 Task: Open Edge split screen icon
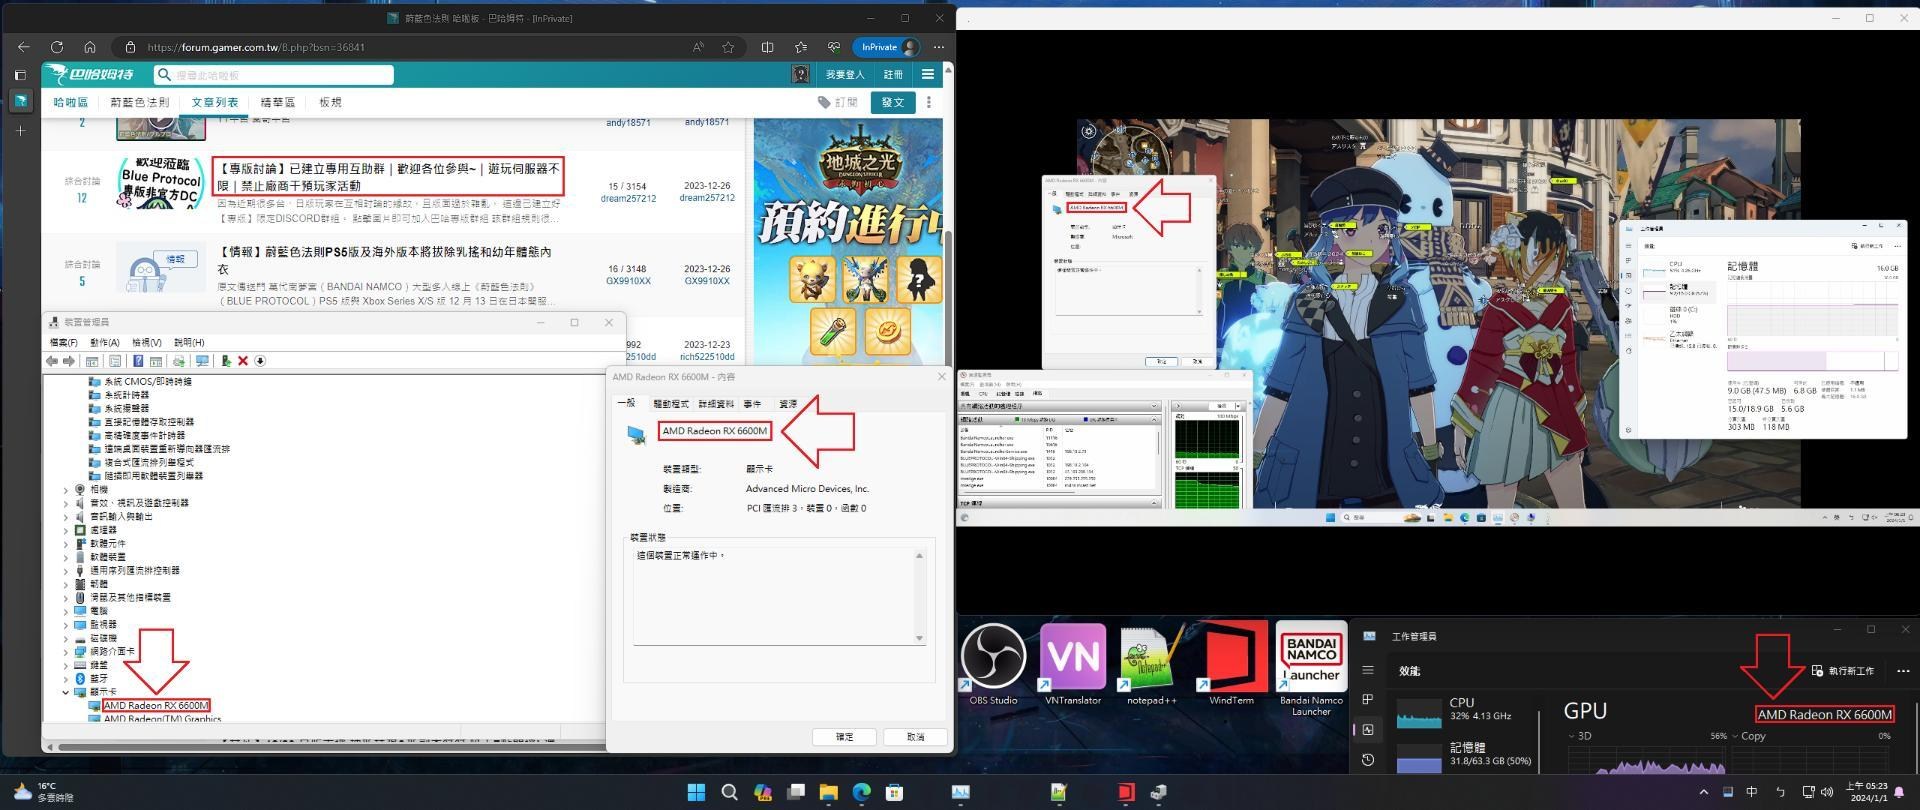tap(767, 47)
